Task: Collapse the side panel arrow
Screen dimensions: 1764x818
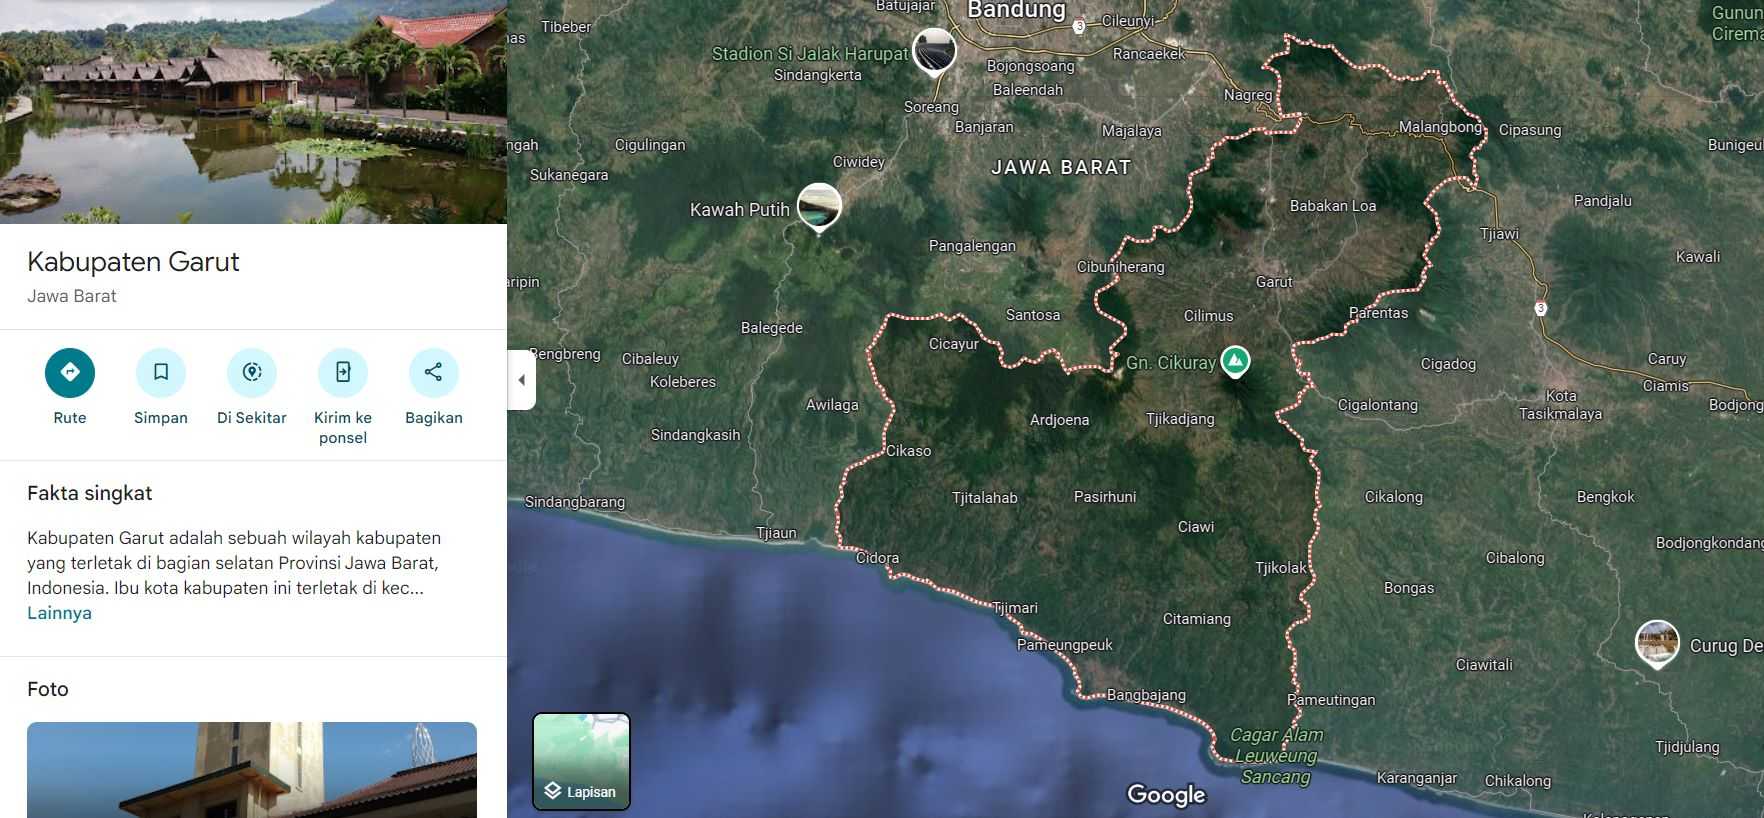Action: 521,380
